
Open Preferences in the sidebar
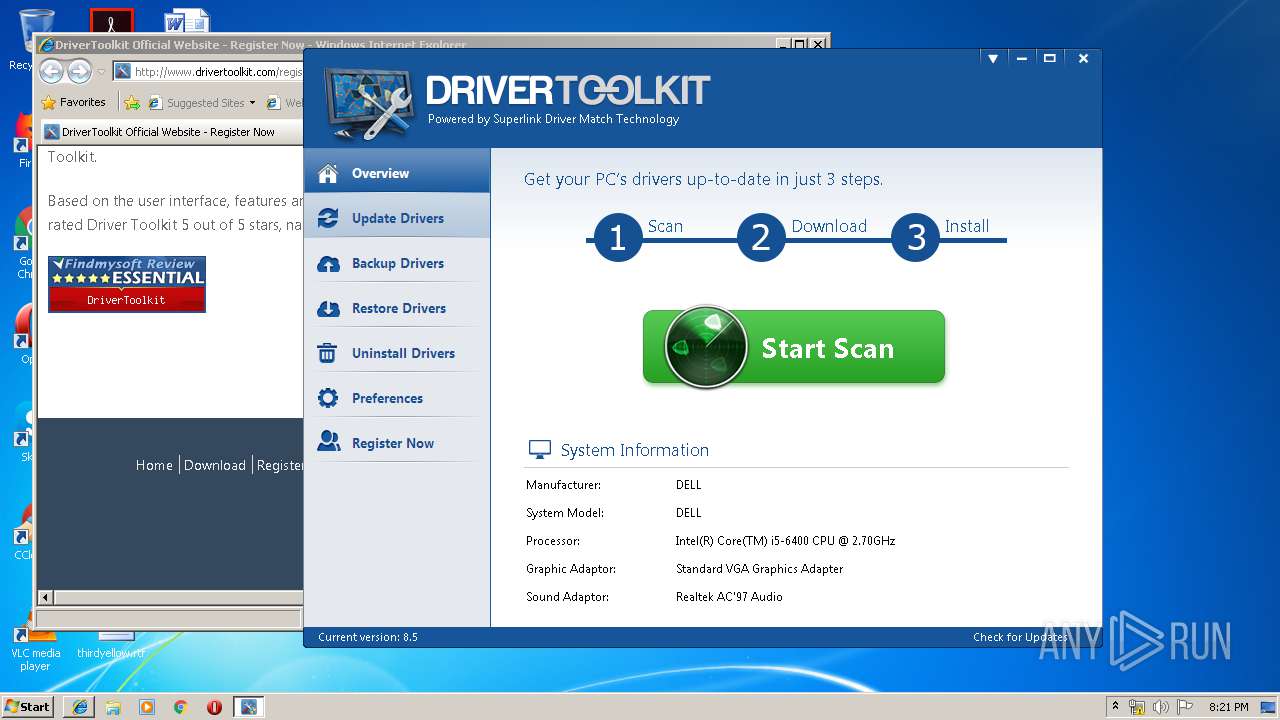pos(397,398)
